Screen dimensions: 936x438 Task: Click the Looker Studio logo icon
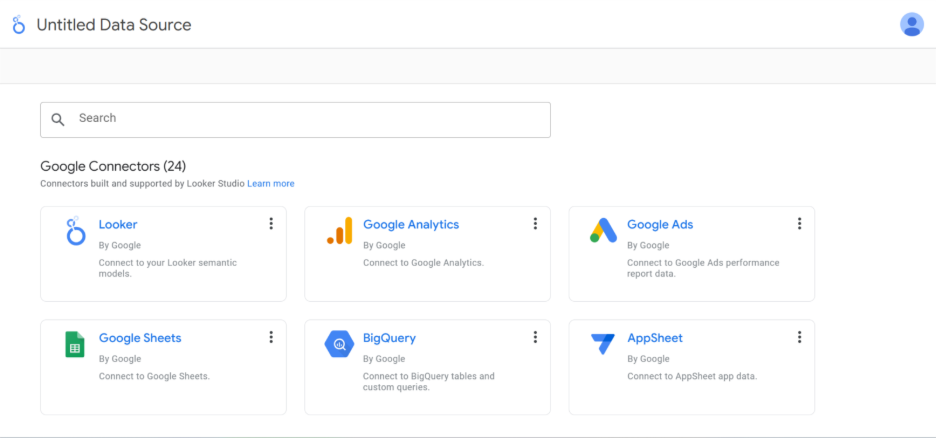[18, 25]
